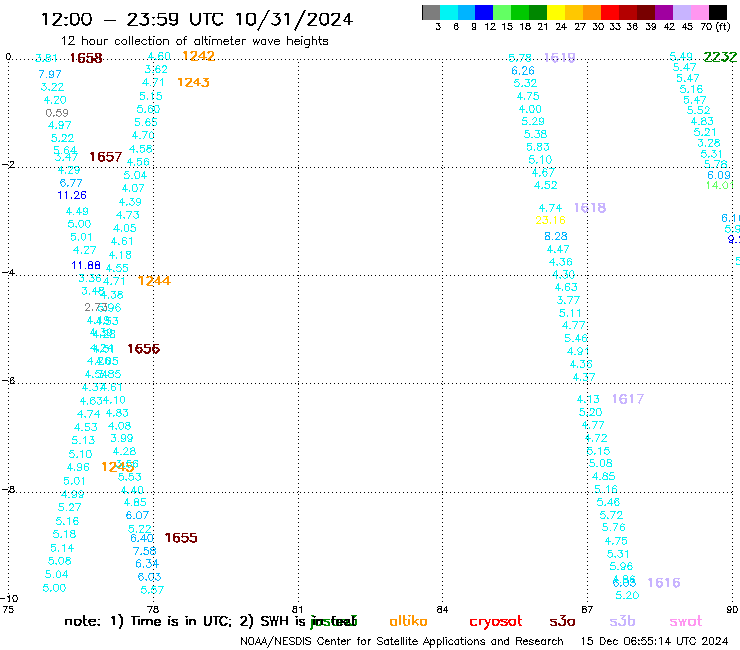Click the latitude axis label -6
This screenshot has height=650, width=740.
tap(8, 380)
